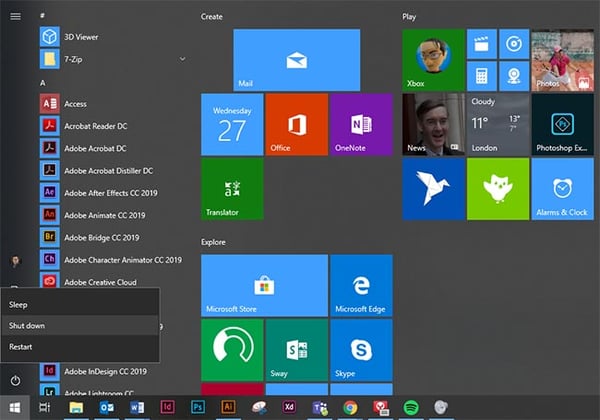Viewport: 600px width, 420px height.
Task: Open the Xbox tile
Action: [433, 60]
